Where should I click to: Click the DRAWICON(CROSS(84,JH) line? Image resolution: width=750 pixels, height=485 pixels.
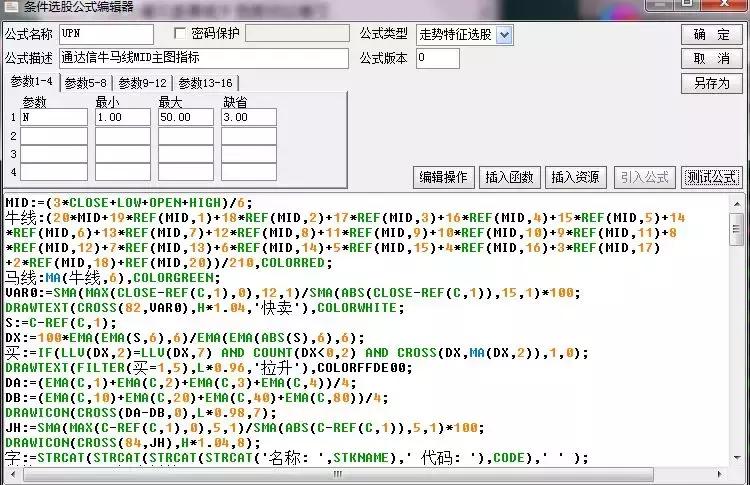[x=133, y=443]
